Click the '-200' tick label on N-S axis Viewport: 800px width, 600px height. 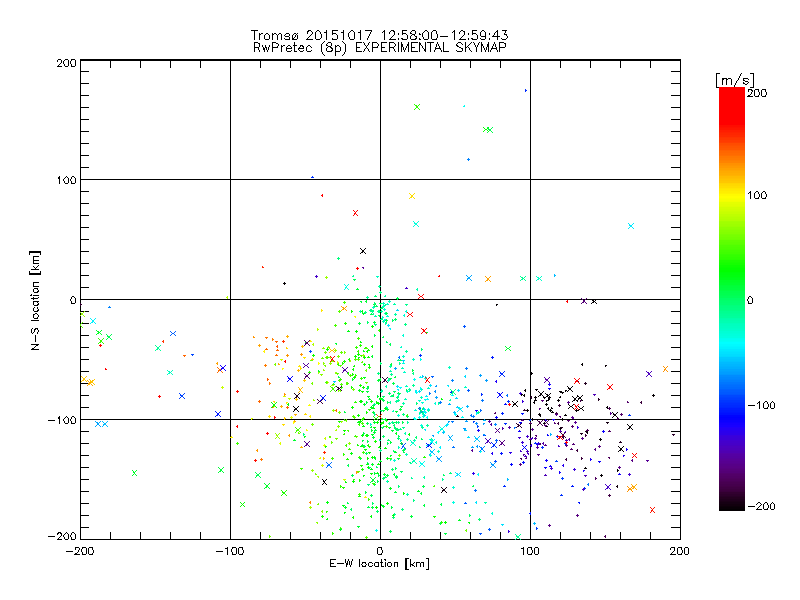[62, 536]
